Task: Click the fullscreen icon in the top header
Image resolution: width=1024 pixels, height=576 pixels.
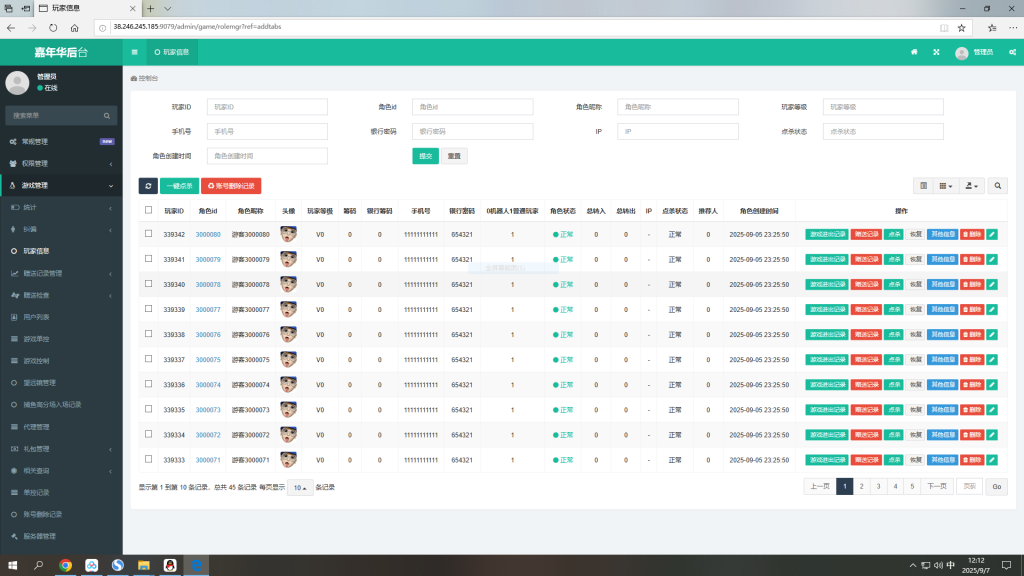Action: 936,52
